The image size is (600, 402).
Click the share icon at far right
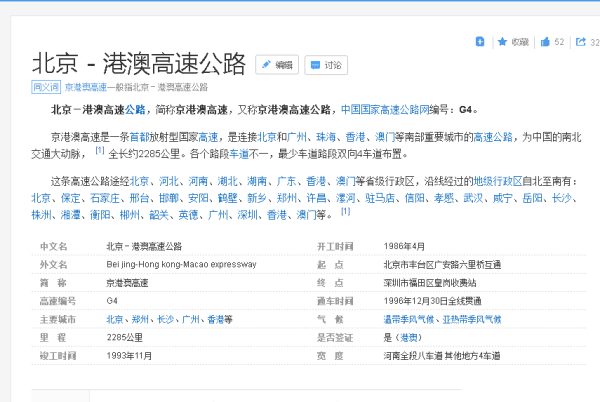point(583,42)
